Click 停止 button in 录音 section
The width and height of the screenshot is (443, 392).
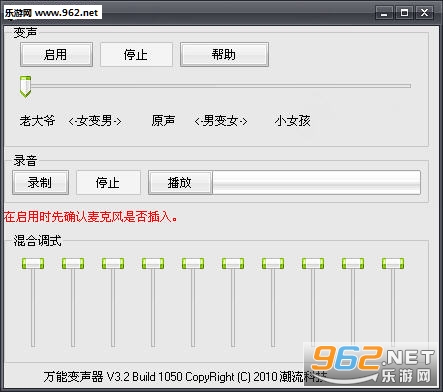coord(108,183)
